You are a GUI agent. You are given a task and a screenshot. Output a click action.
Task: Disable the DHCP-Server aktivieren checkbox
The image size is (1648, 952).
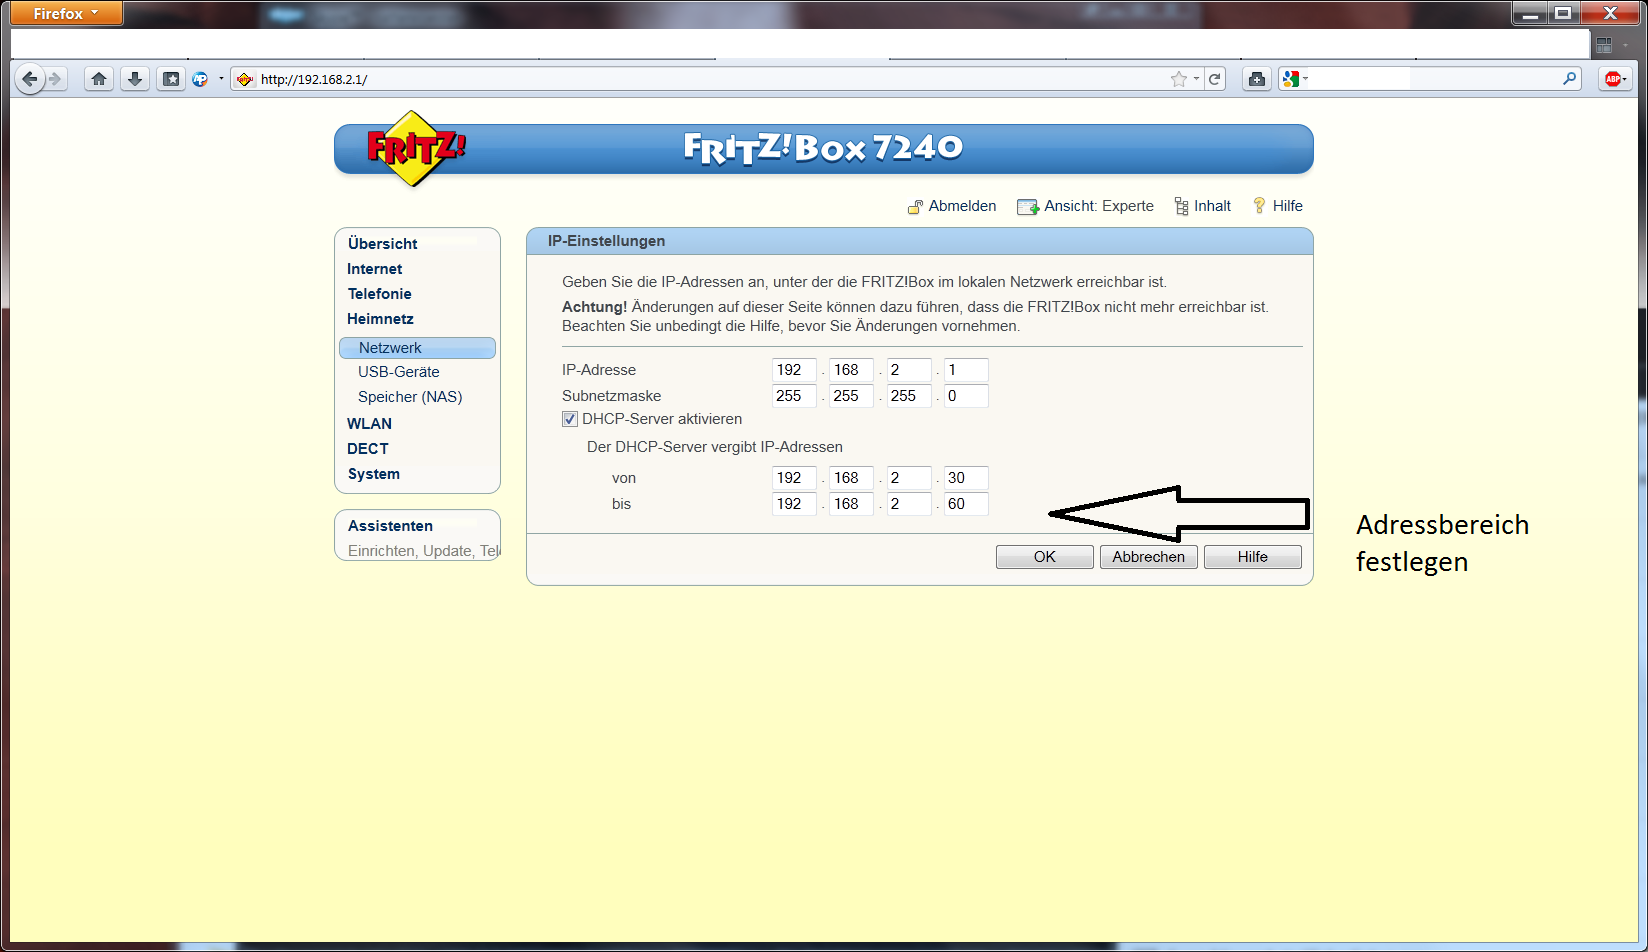[569, 419]
